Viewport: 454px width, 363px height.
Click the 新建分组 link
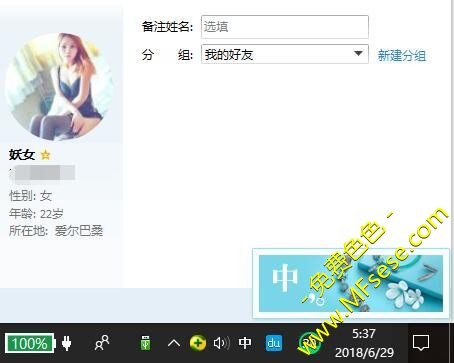(x=402, y=55)
